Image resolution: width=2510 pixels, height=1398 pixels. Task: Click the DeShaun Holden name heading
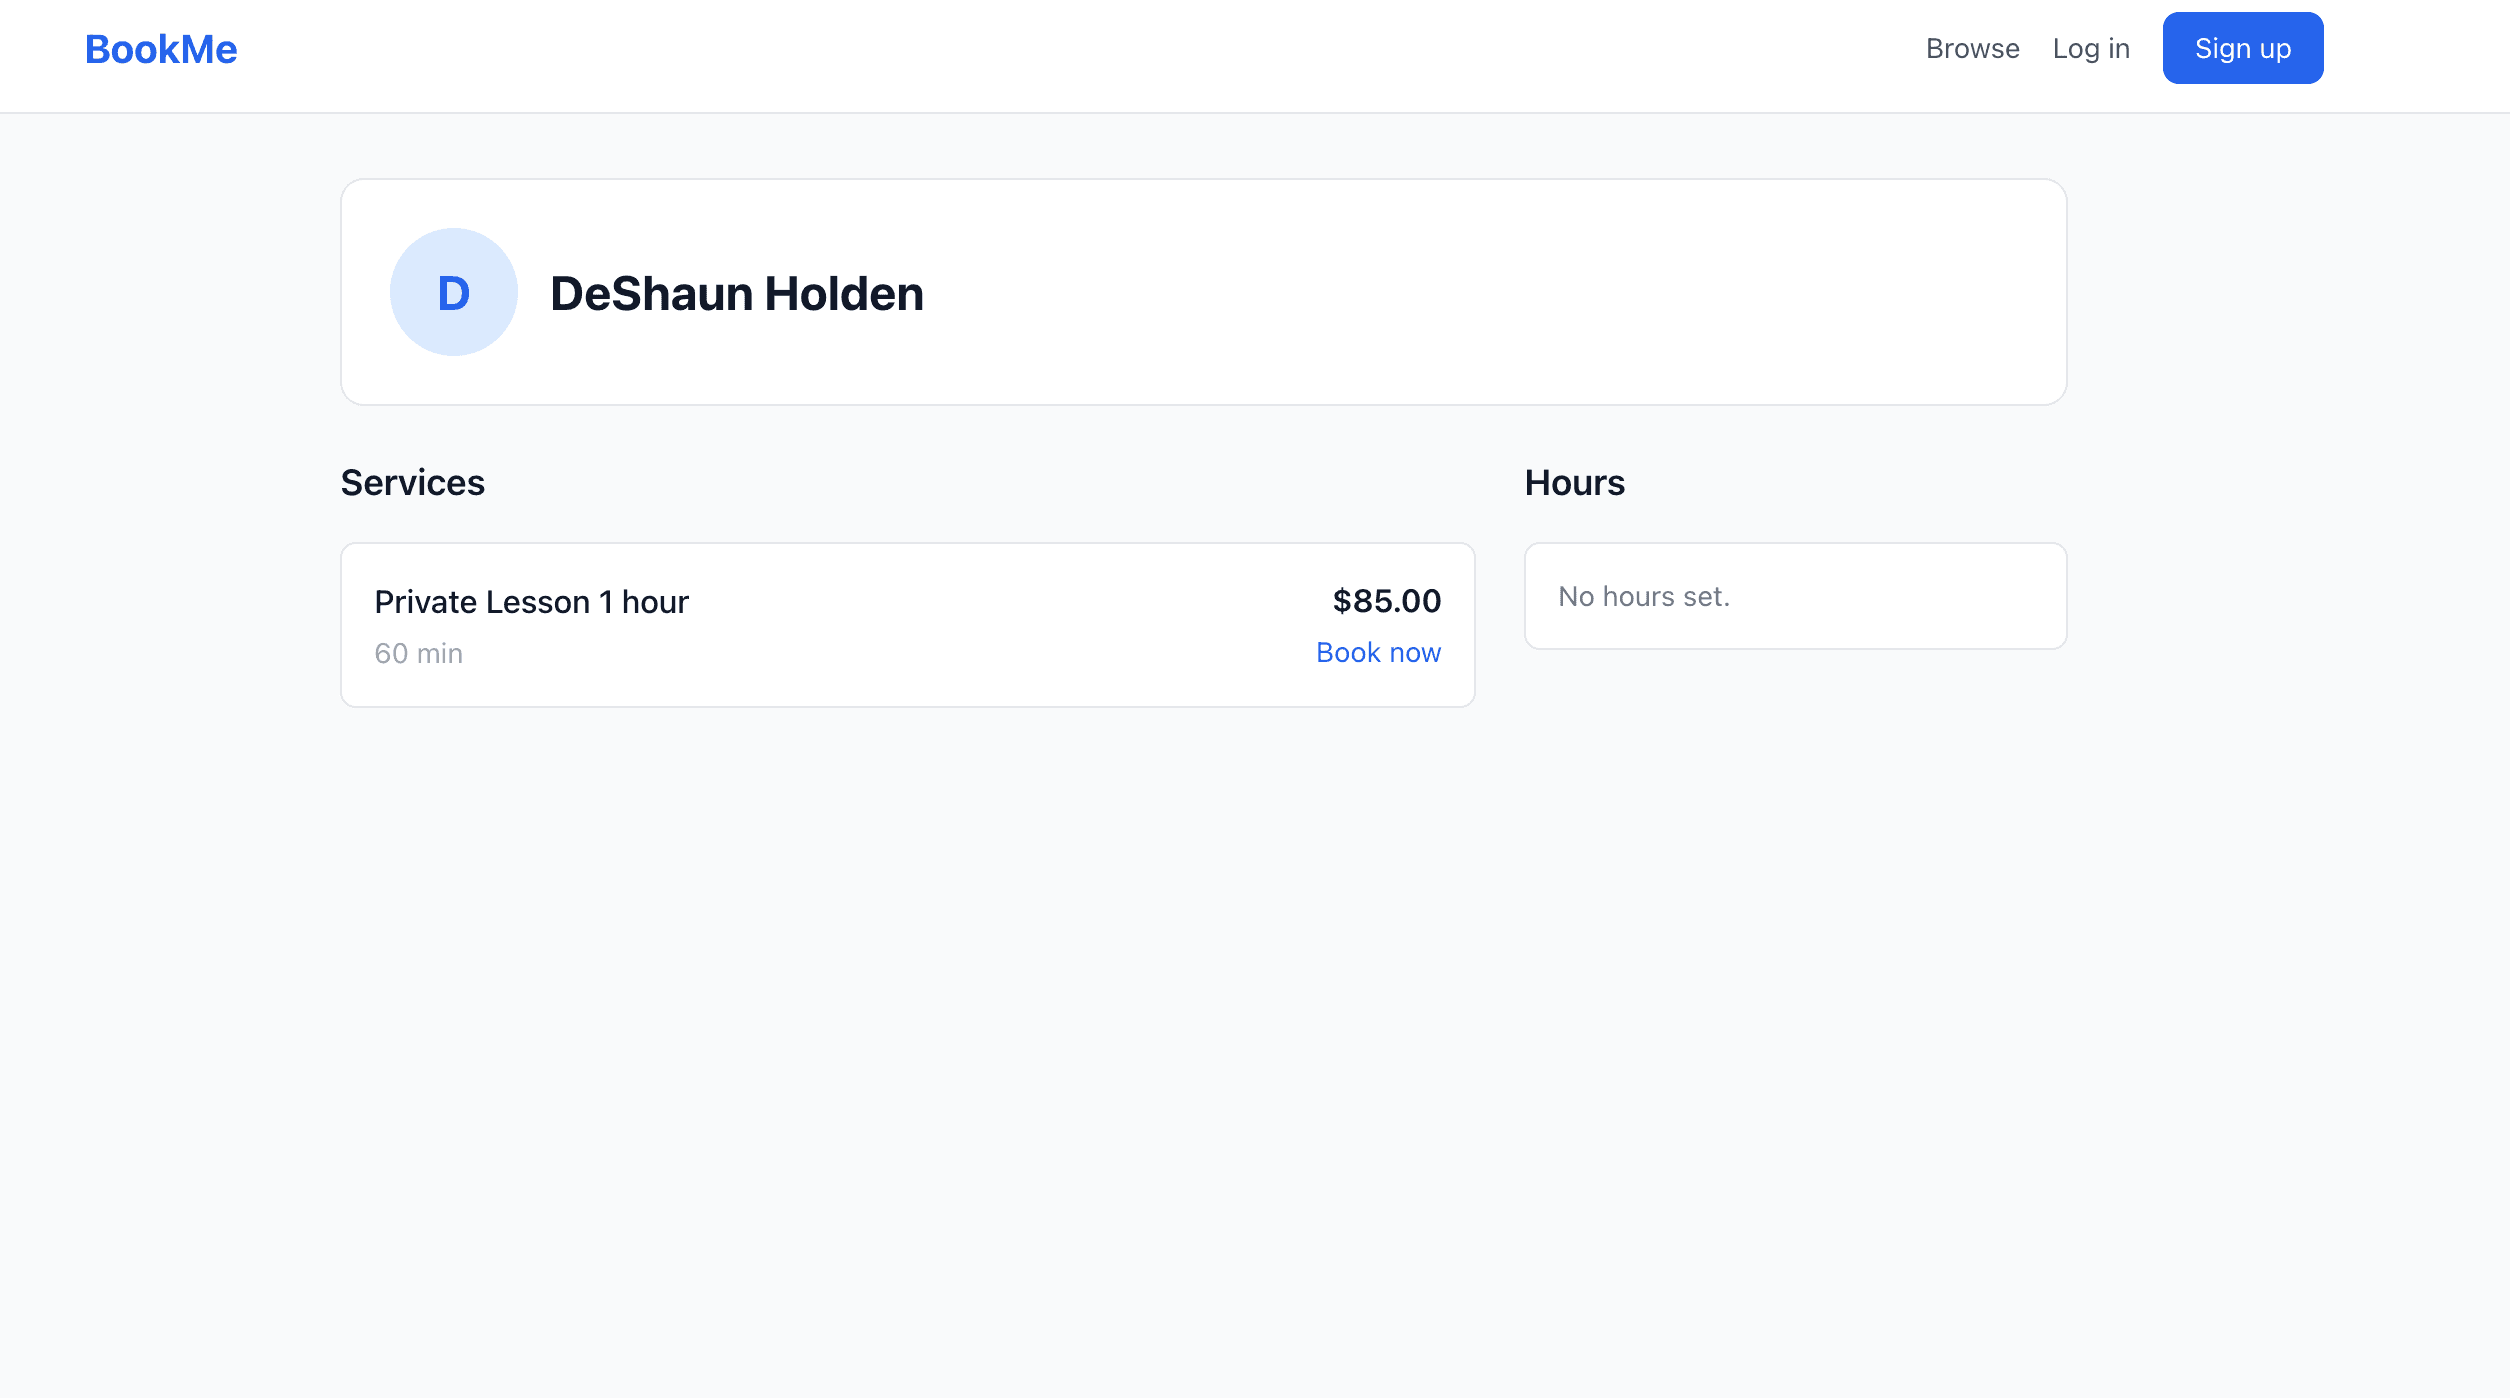738,292
